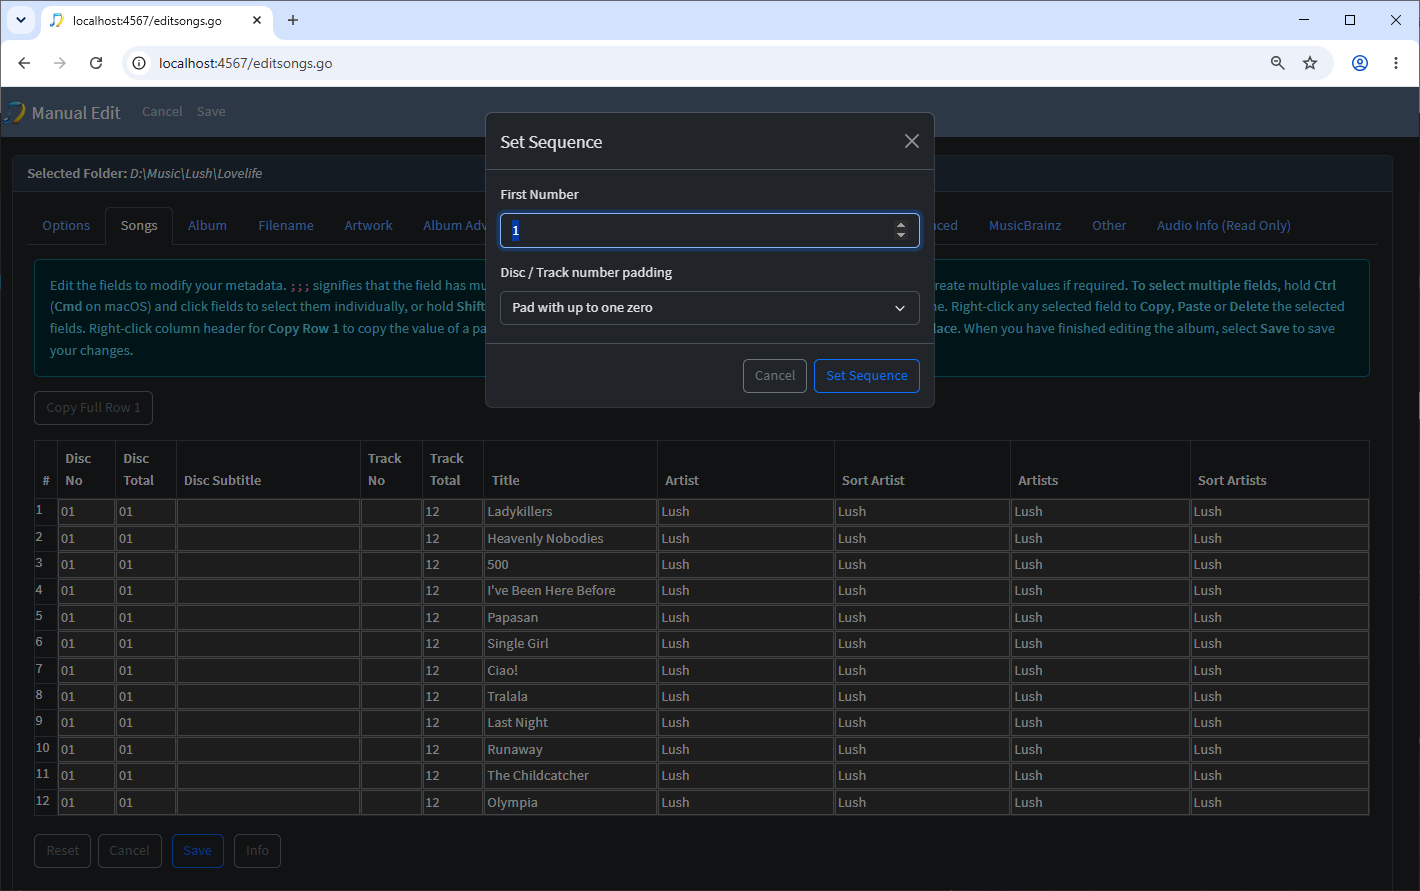Go back in browser history

click(x=25, y=63)
